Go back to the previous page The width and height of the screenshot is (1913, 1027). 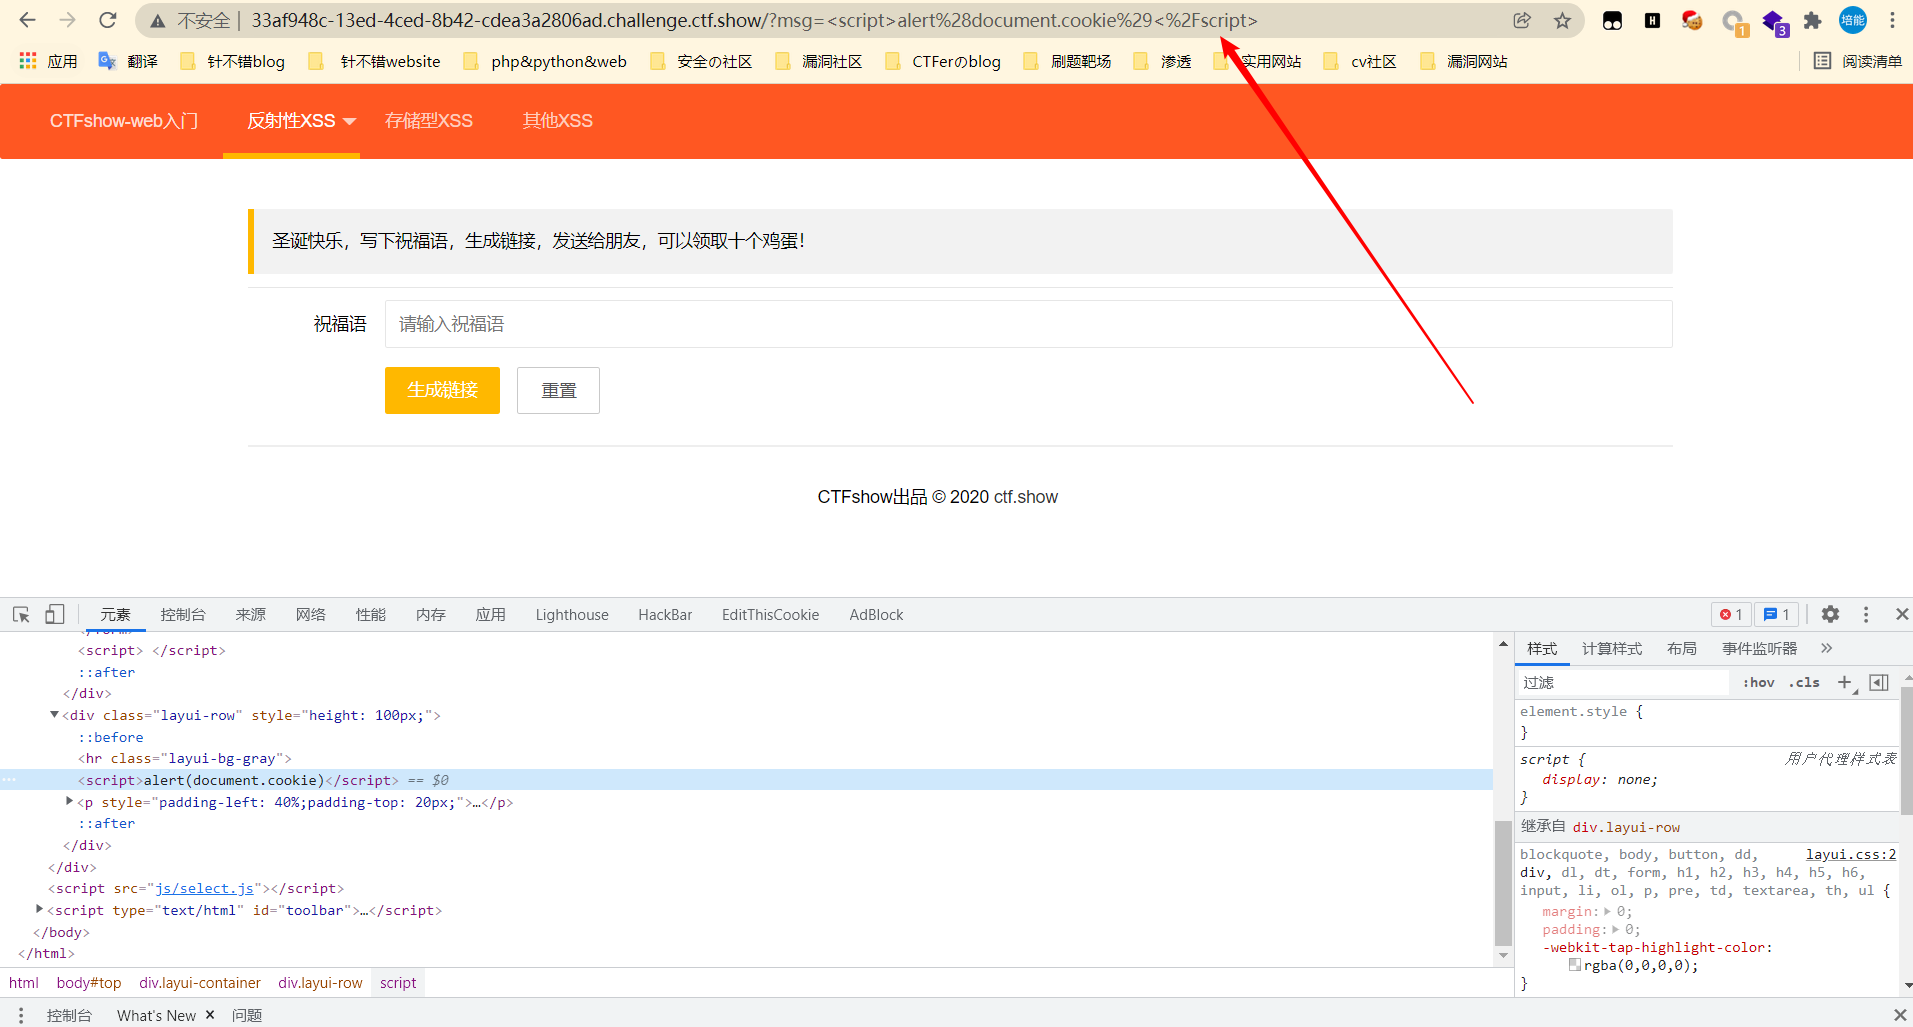tap(27, 20)
